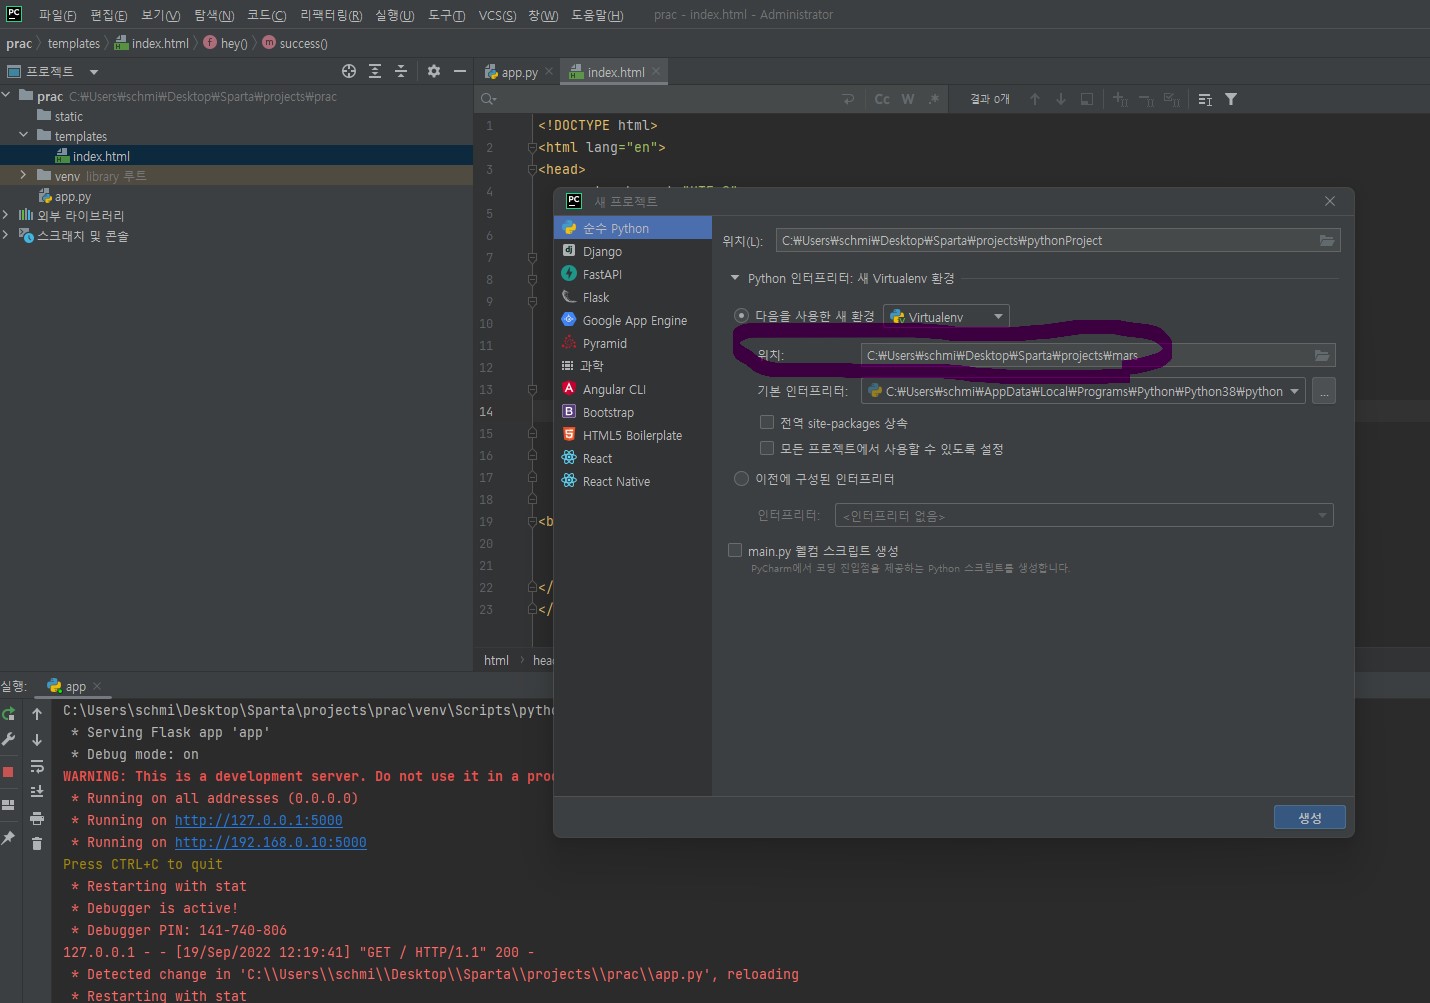Rerun the app run configuration
This screenshot has width=1430, height=1003.
point(9,714)
